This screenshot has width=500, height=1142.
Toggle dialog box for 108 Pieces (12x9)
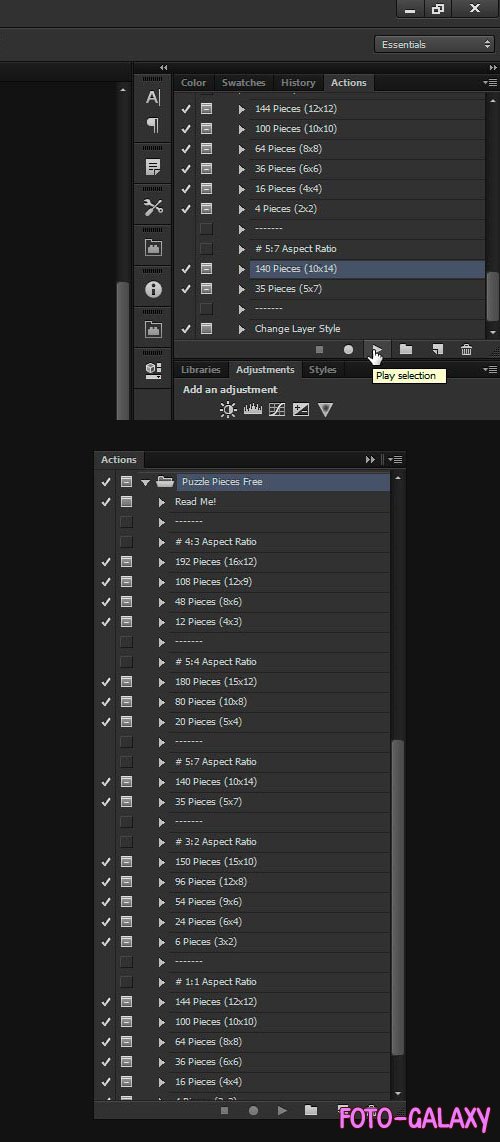[127, 582]
